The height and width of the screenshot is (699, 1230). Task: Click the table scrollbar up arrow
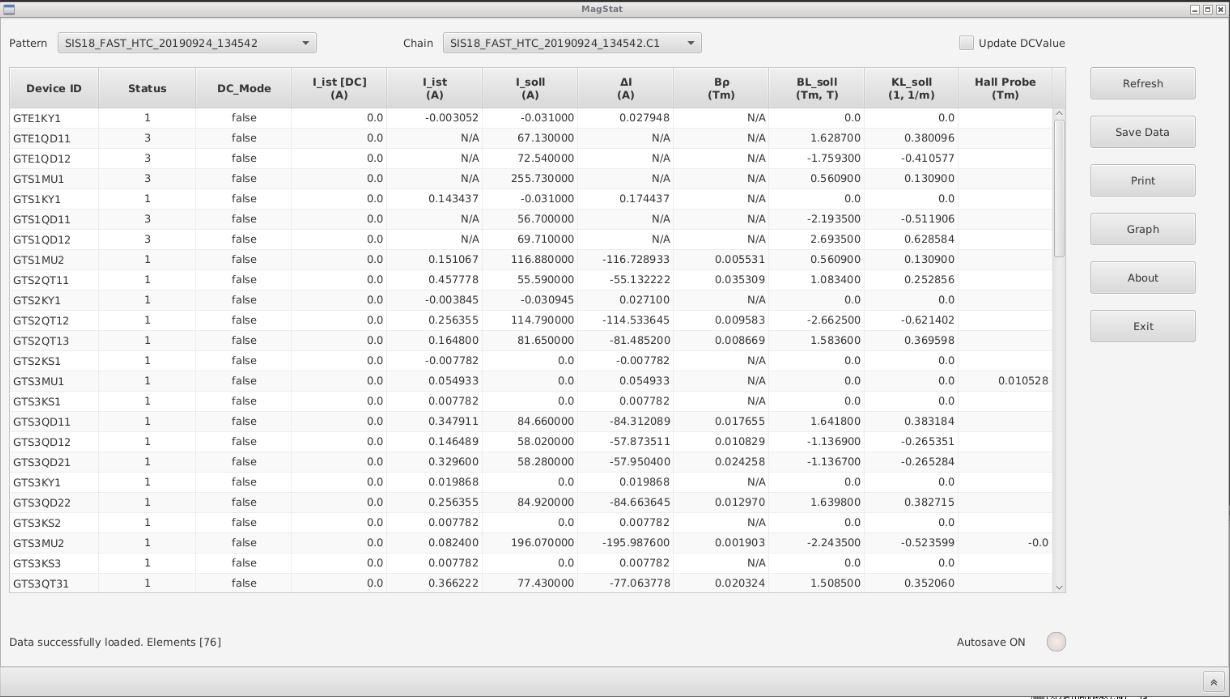1059,114
